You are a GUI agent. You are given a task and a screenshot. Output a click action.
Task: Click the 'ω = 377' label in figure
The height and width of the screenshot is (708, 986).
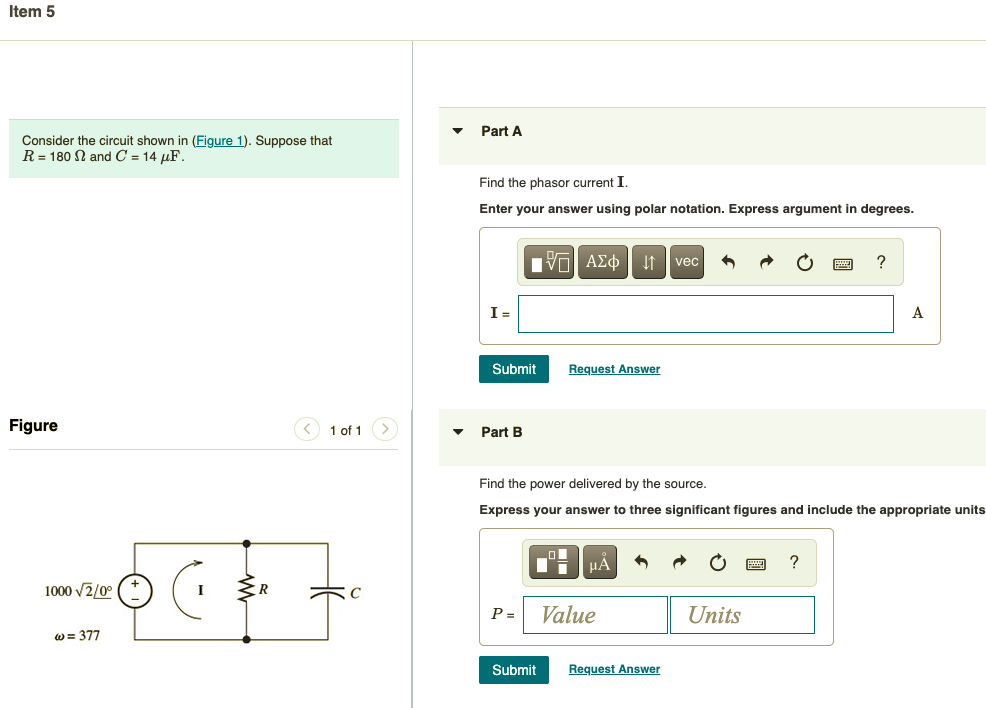coord(77,636)
